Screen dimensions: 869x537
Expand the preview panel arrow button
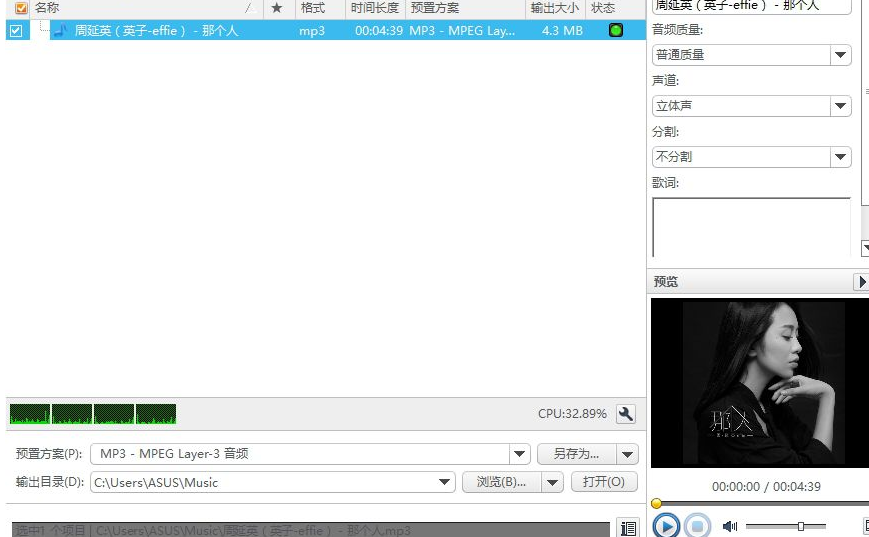861,282
